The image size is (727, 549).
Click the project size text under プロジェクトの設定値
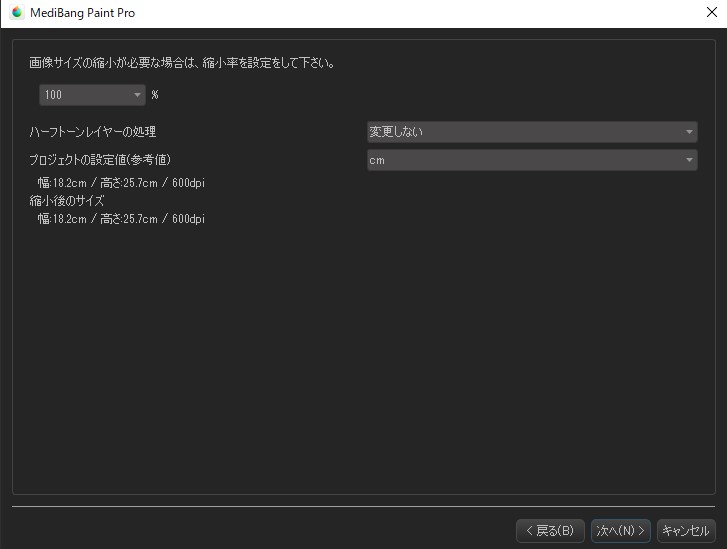(x=121, y=183)
